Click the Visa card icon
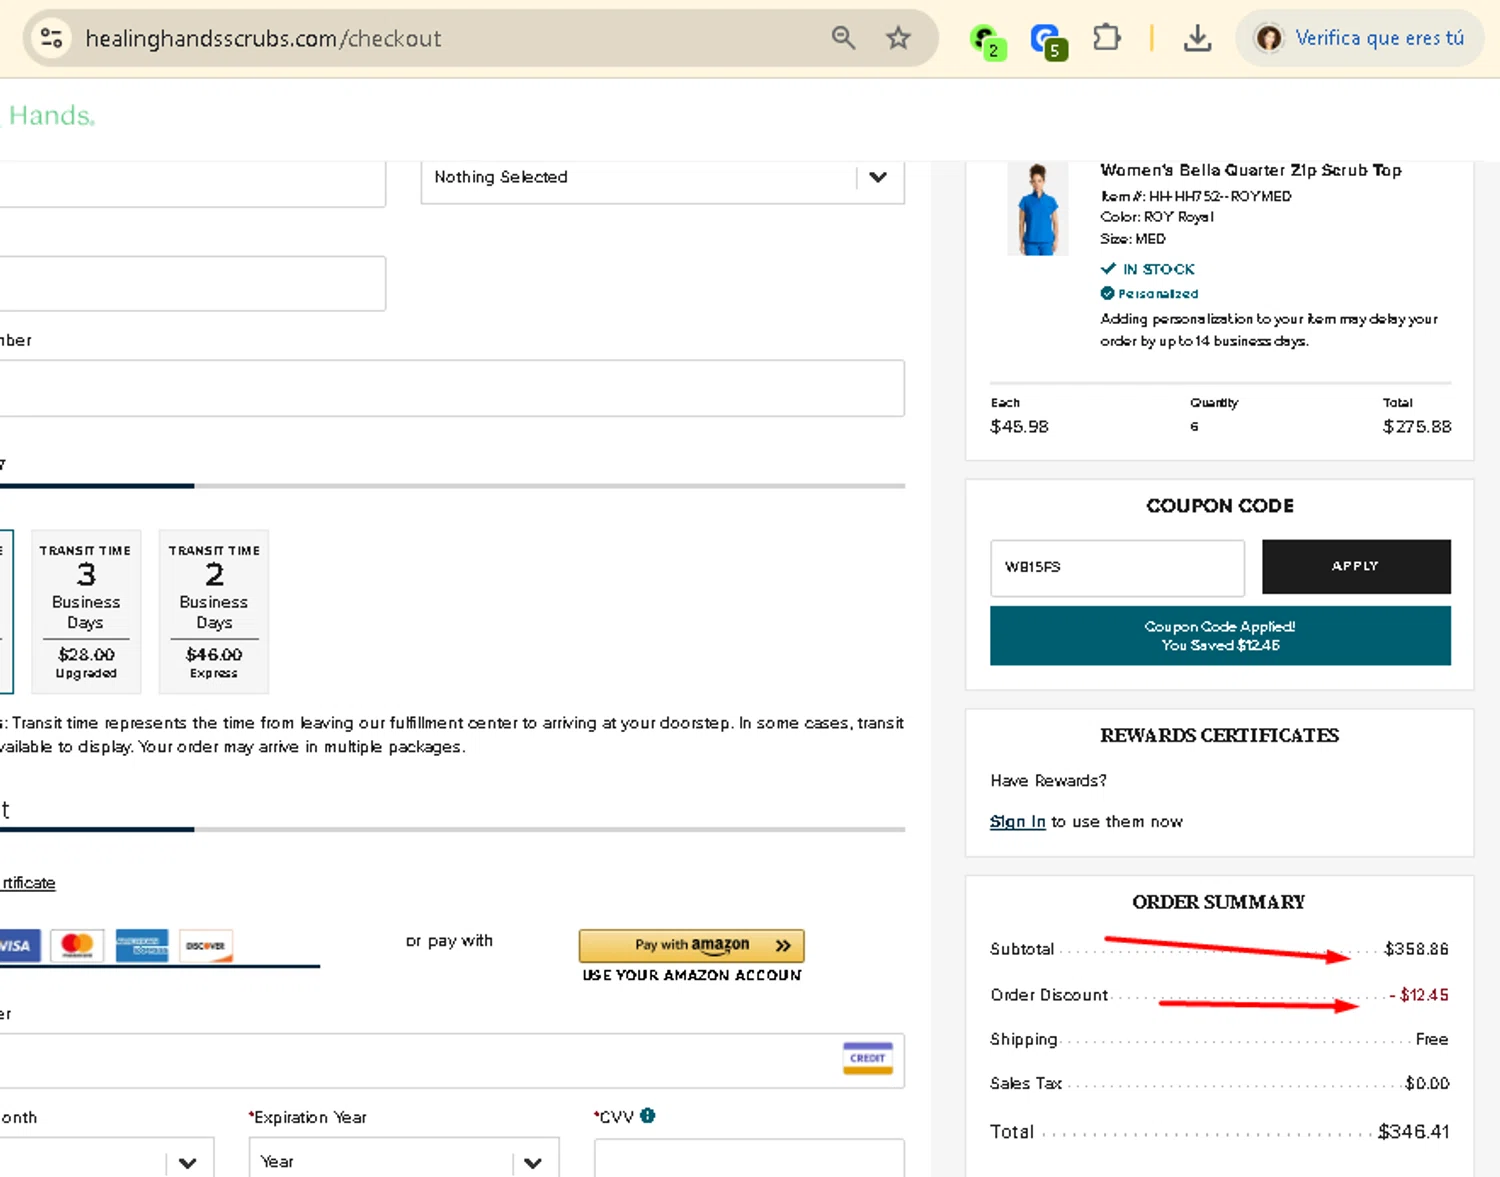This screenshot has width=1500, height=1177. (18, 945)
